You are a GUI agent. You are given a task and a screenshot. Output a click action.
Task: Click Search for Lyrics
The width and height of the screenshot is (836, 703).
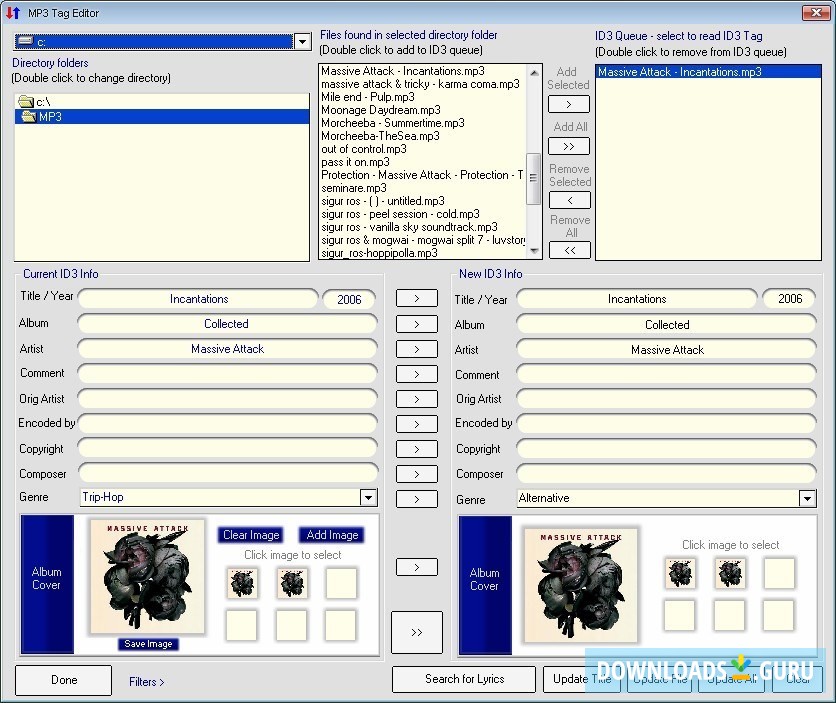[463, 679]
